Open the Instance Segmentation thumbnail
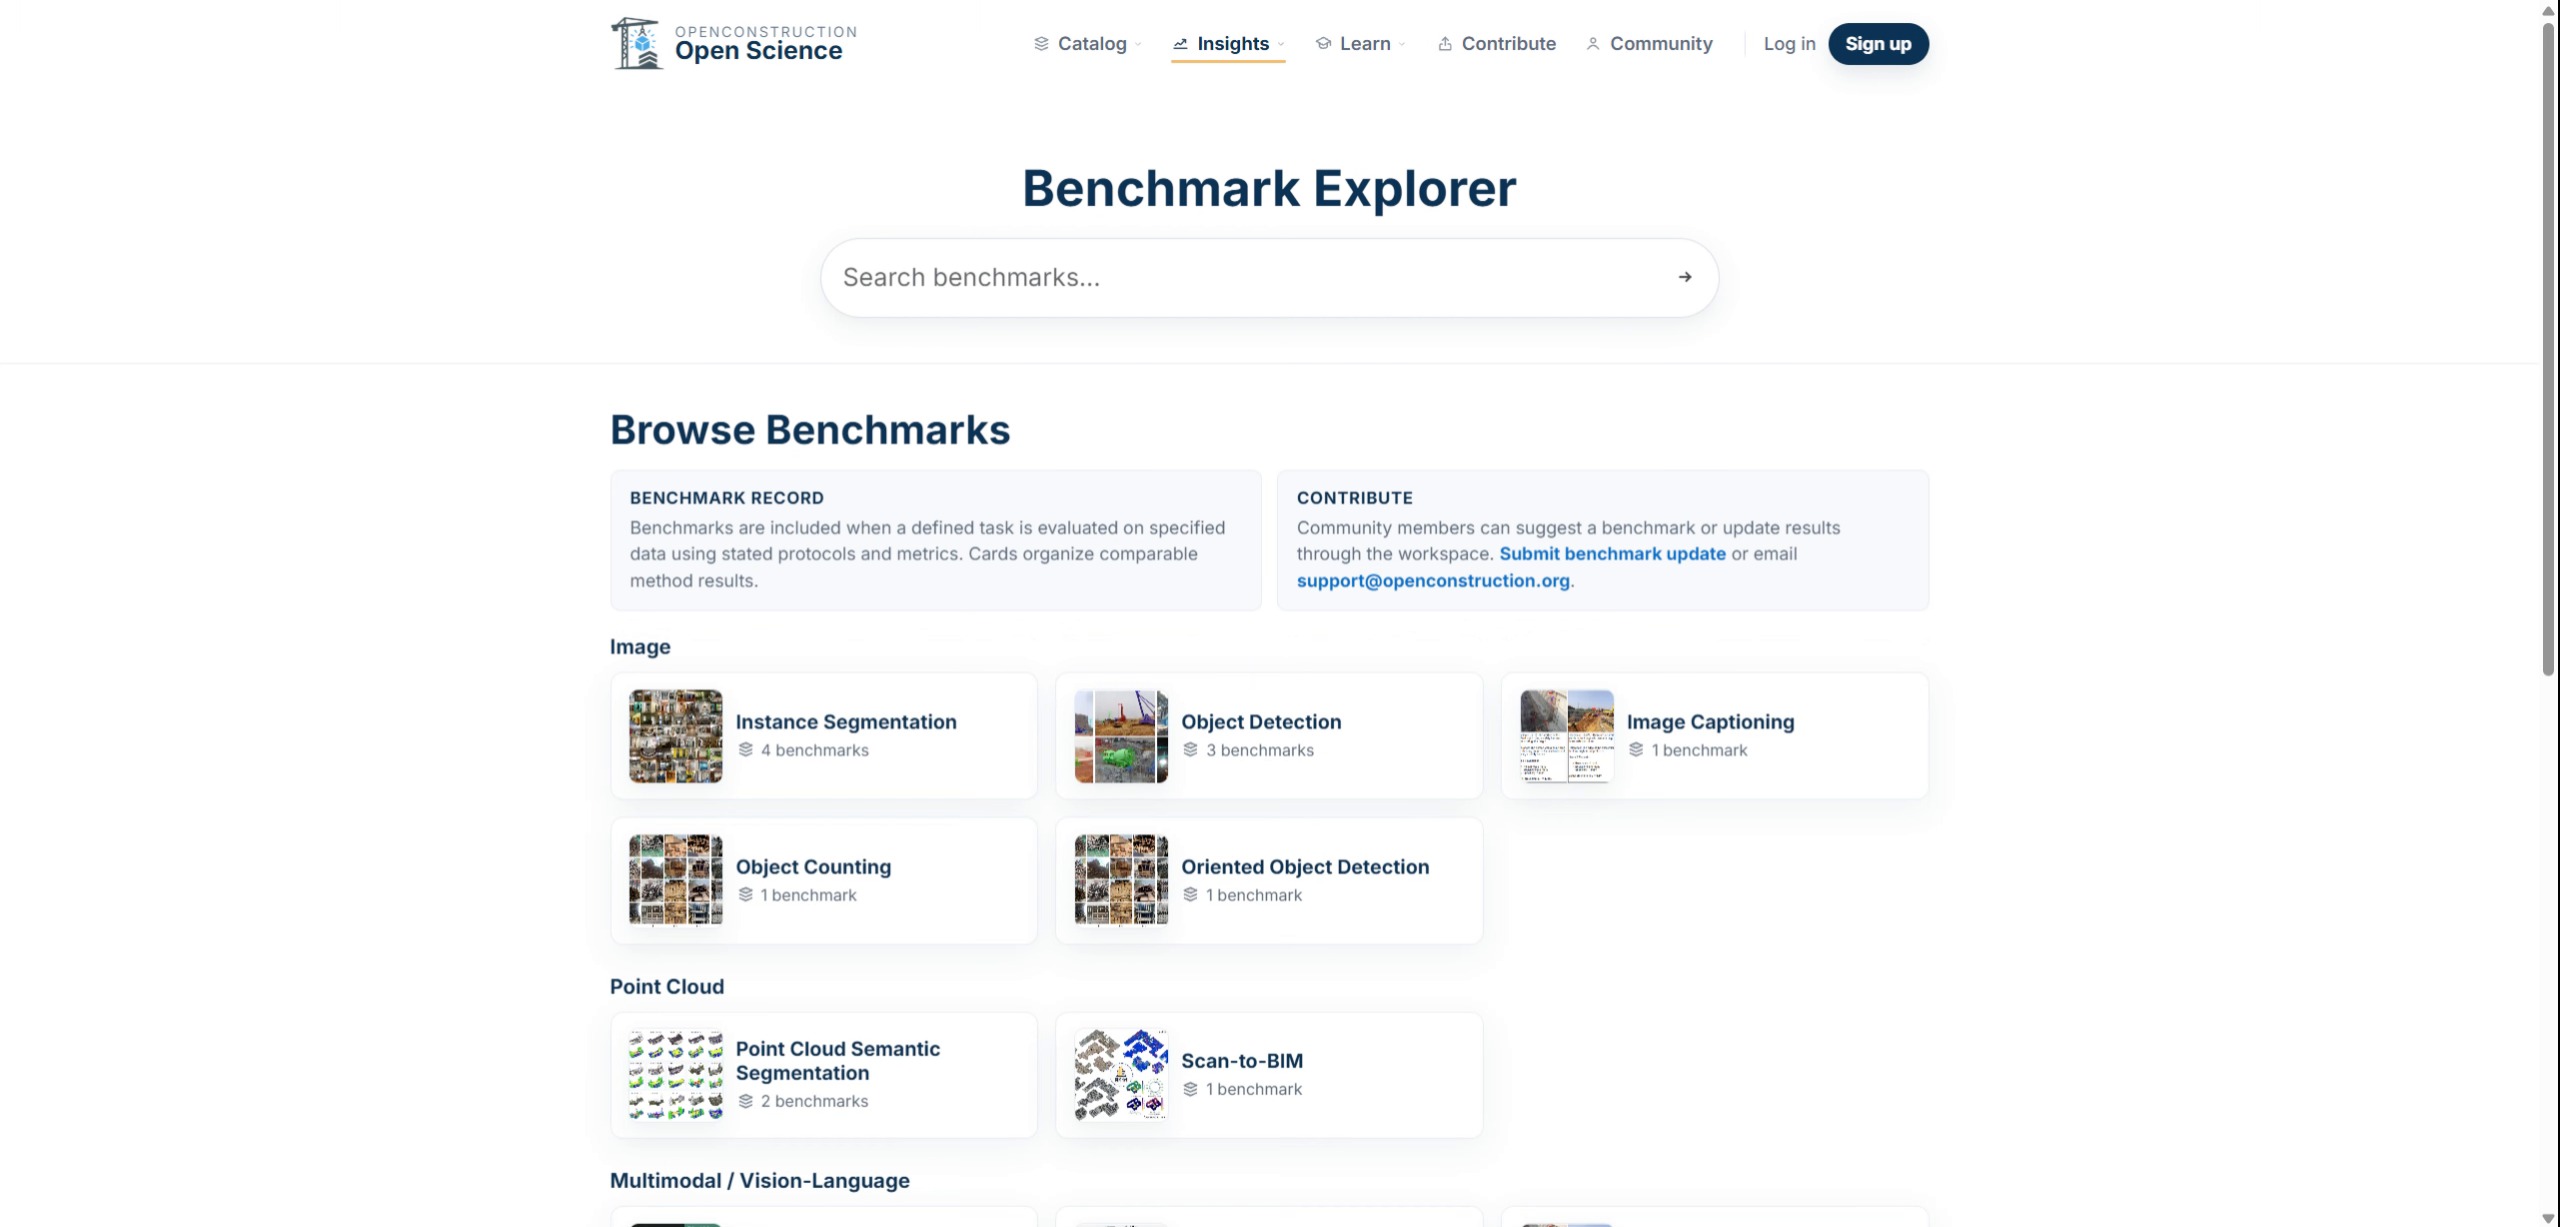 coord(676,736)
